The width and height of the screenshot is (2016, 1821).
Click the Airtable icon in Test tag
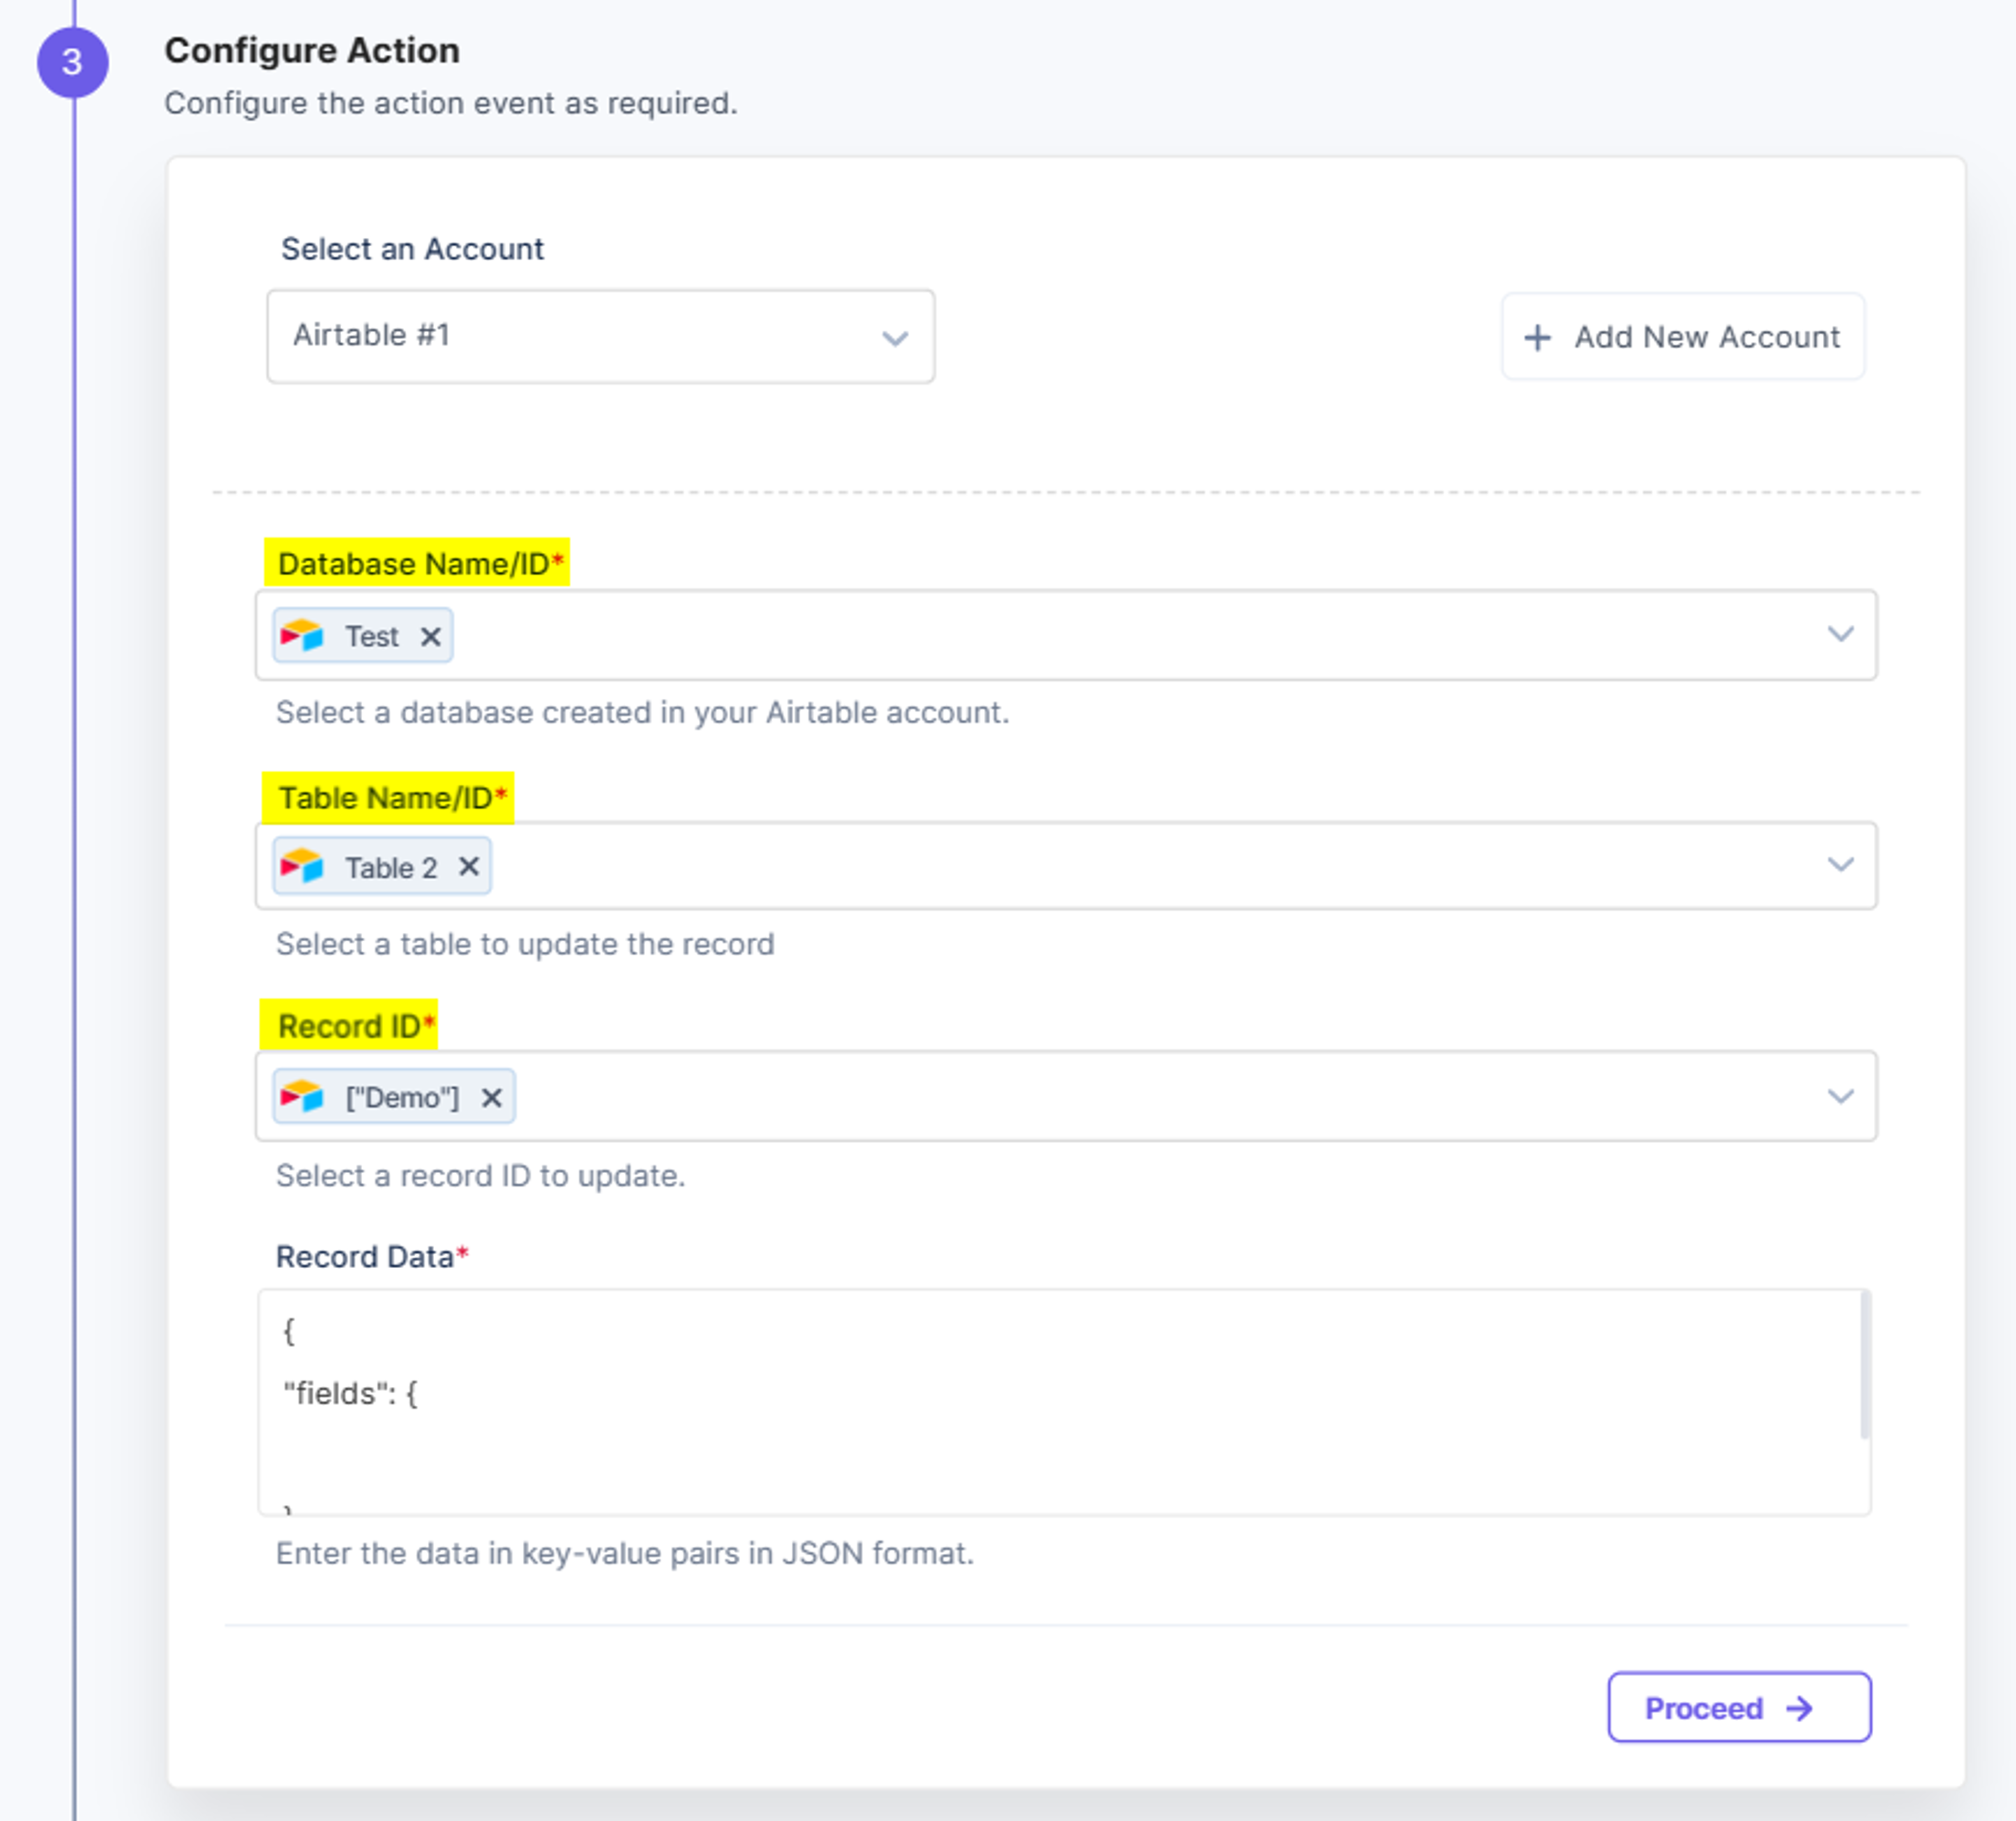click(x=302, y=635)
